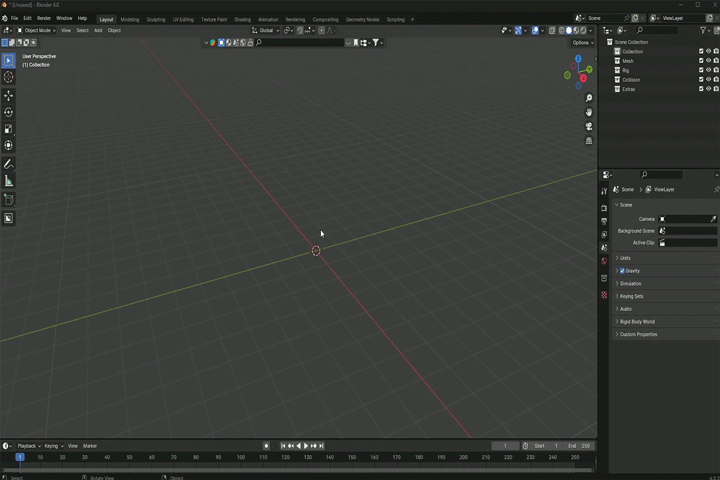Switch to the Sculpting workspace tab
Viewport: 720px width, 480px height.
156,19
